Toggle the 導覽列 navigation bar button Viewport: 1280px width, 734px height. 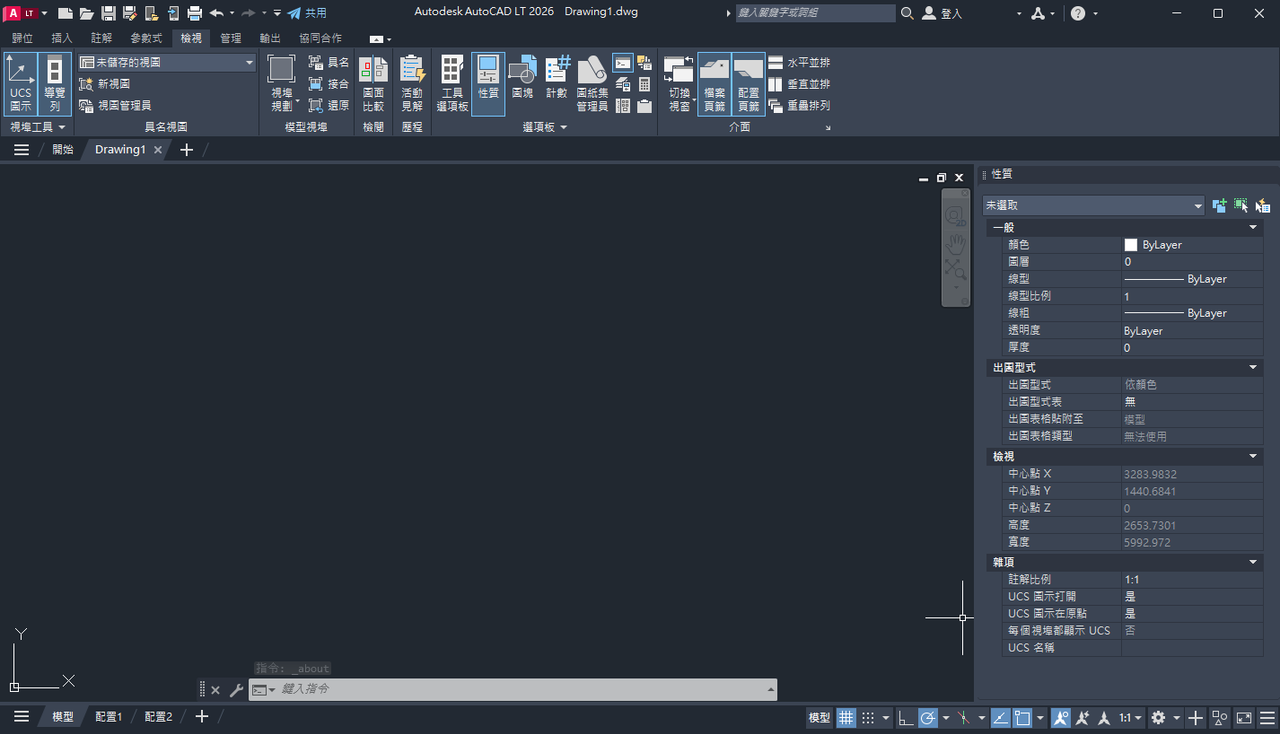coord(55,84)
